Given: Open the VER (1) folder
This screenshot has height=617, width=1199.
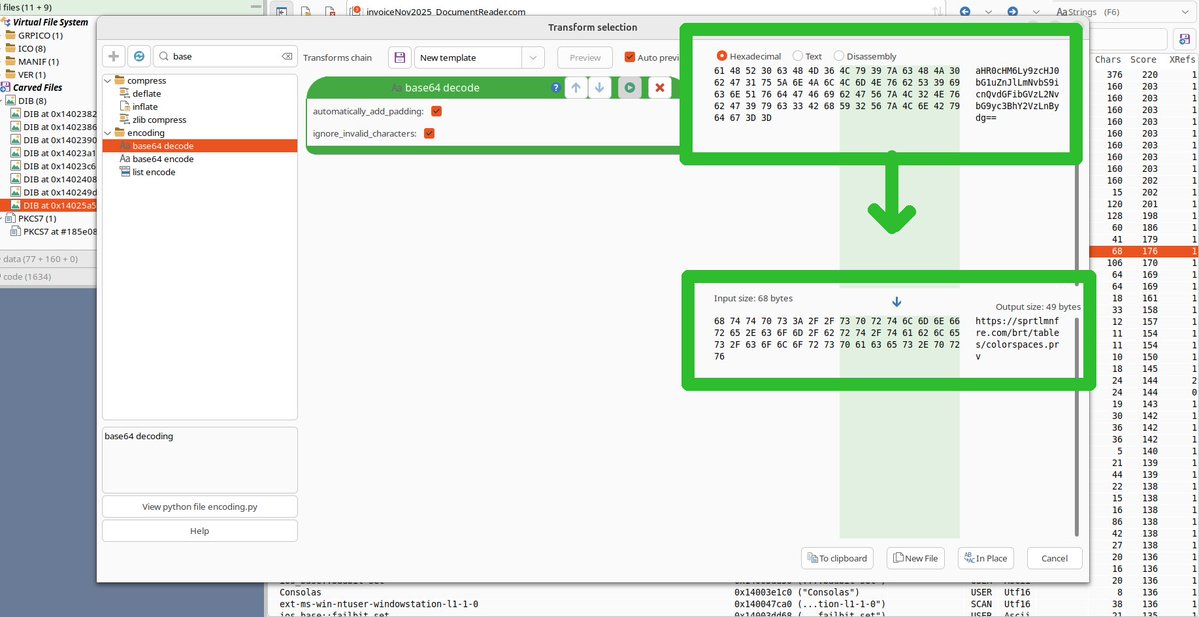Looking at the screenshot, I should tap(29, 74).
